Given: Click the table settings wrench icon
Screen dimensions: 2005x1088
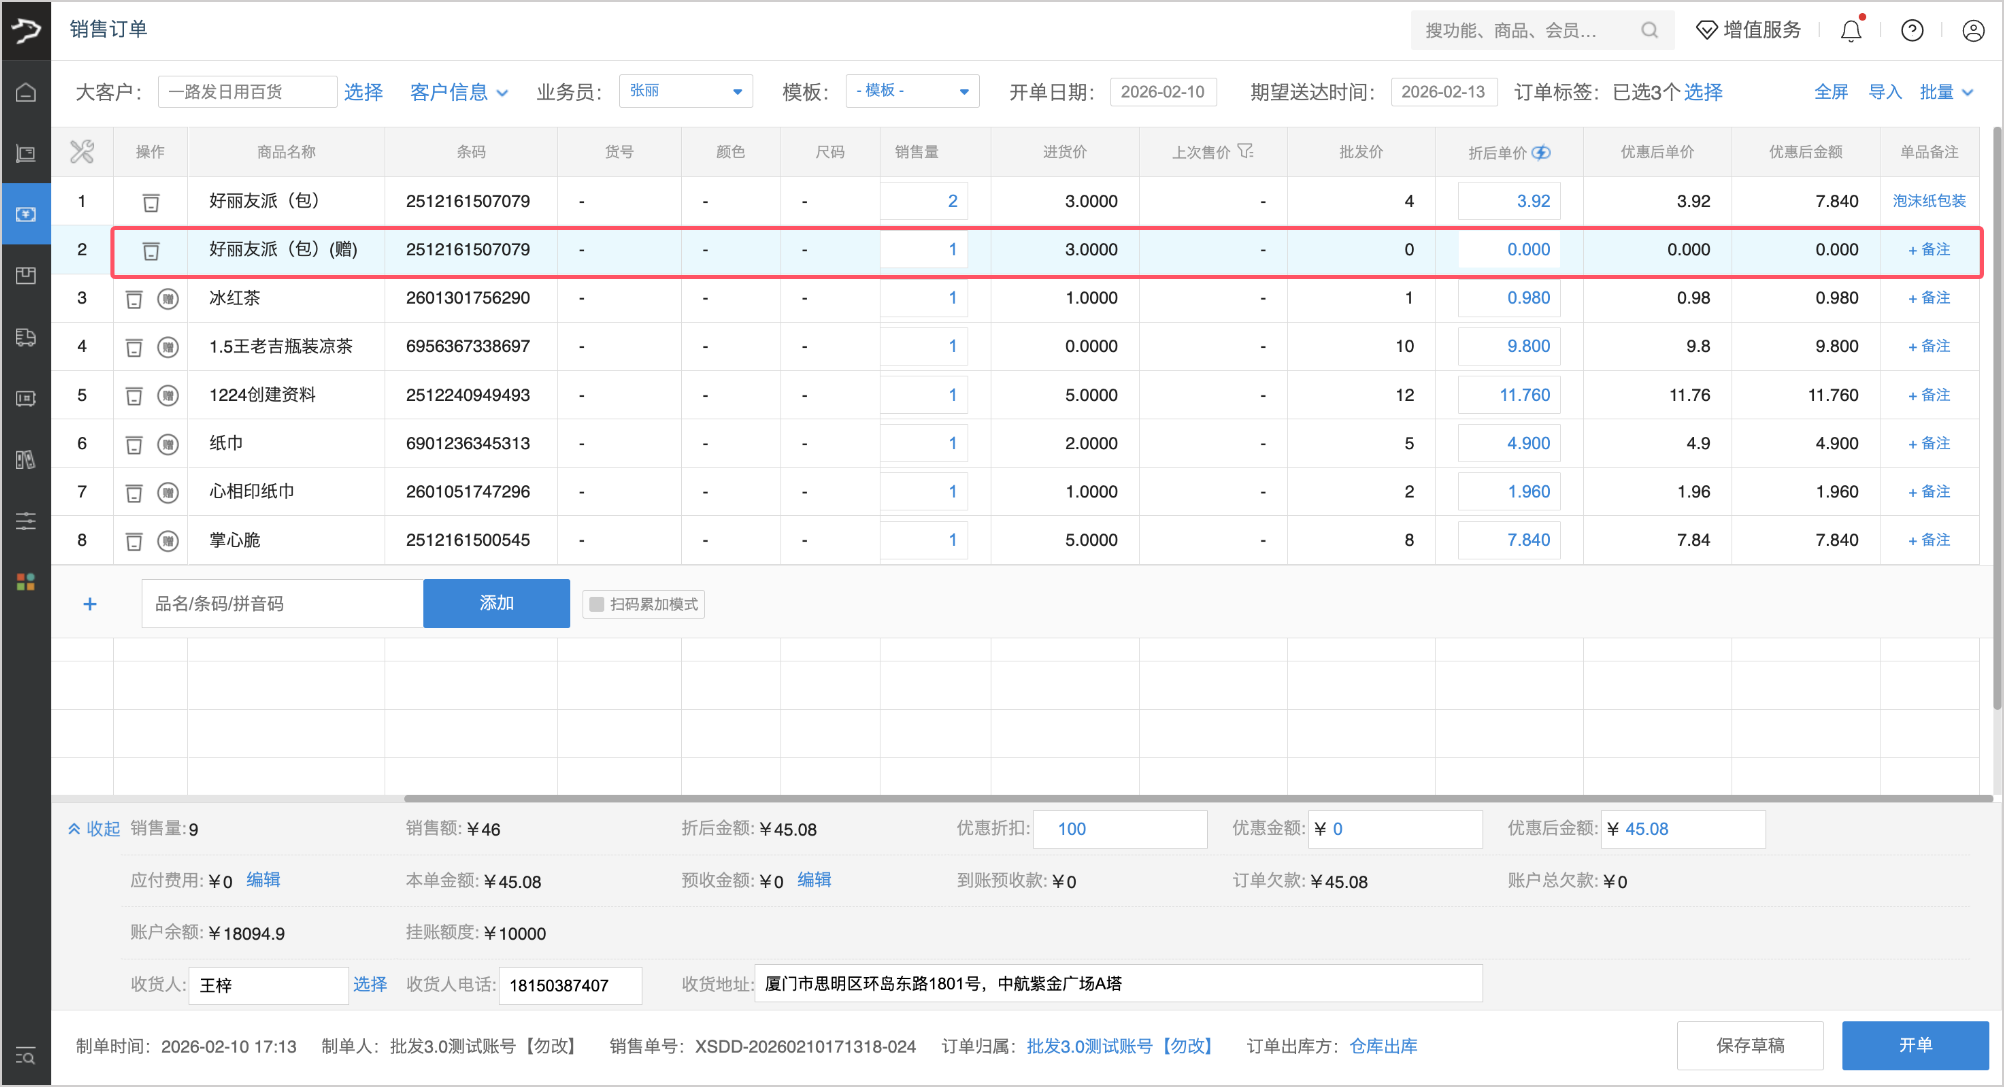Looking at the screenshot, I should [x=82, y=152].
